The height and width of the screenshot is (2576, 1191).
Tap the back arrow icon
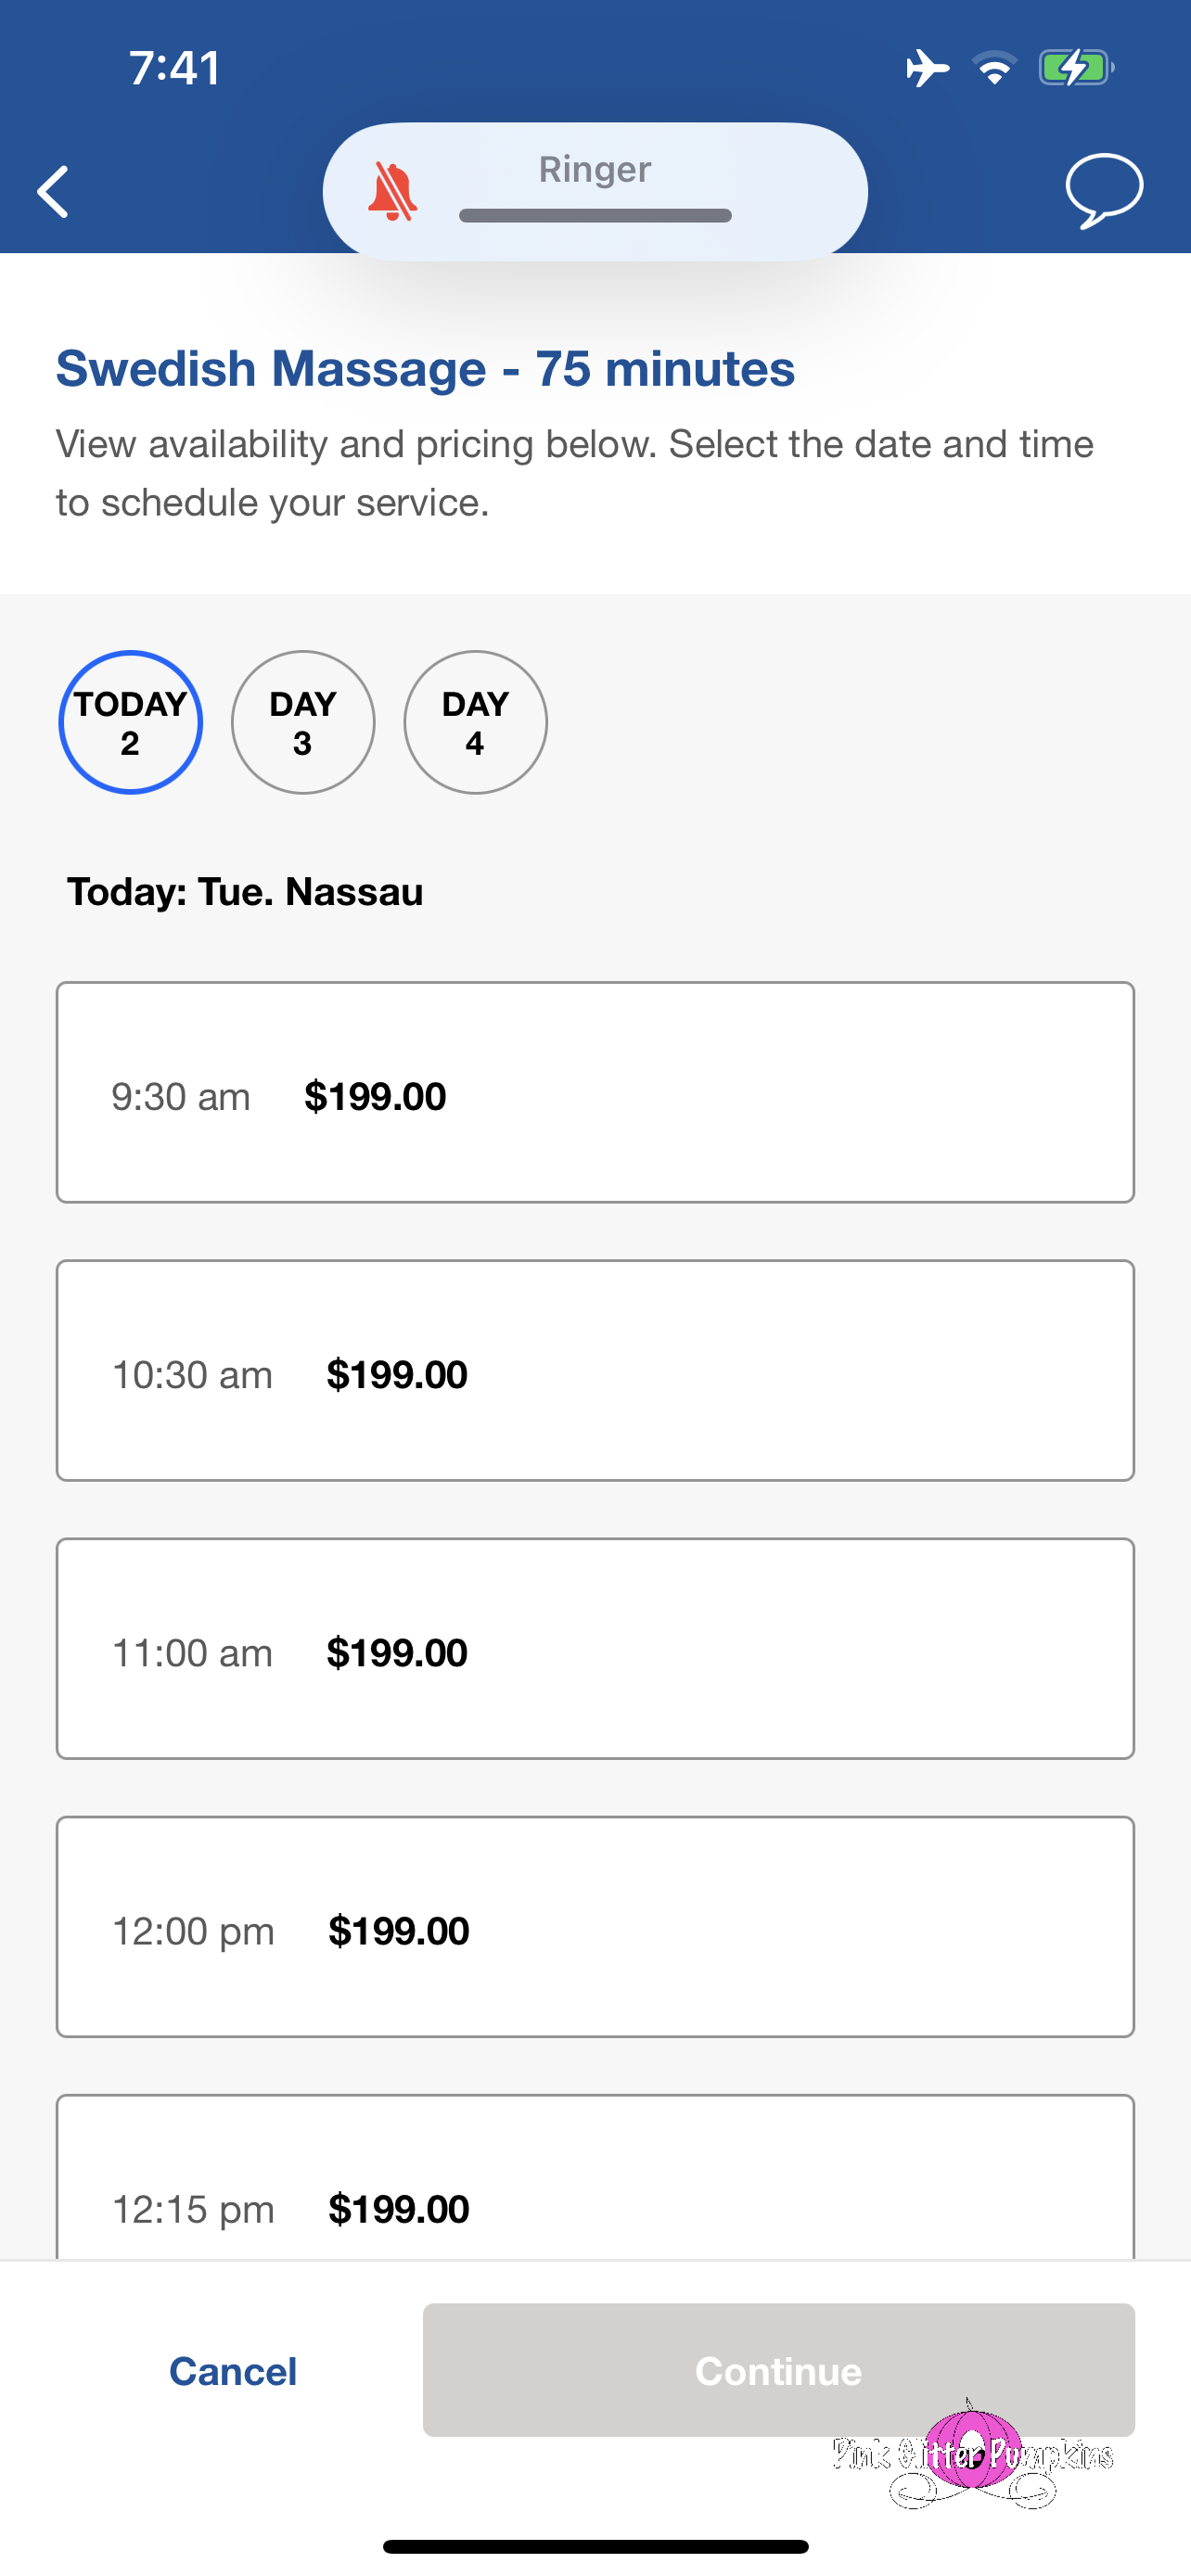point(53,191)
